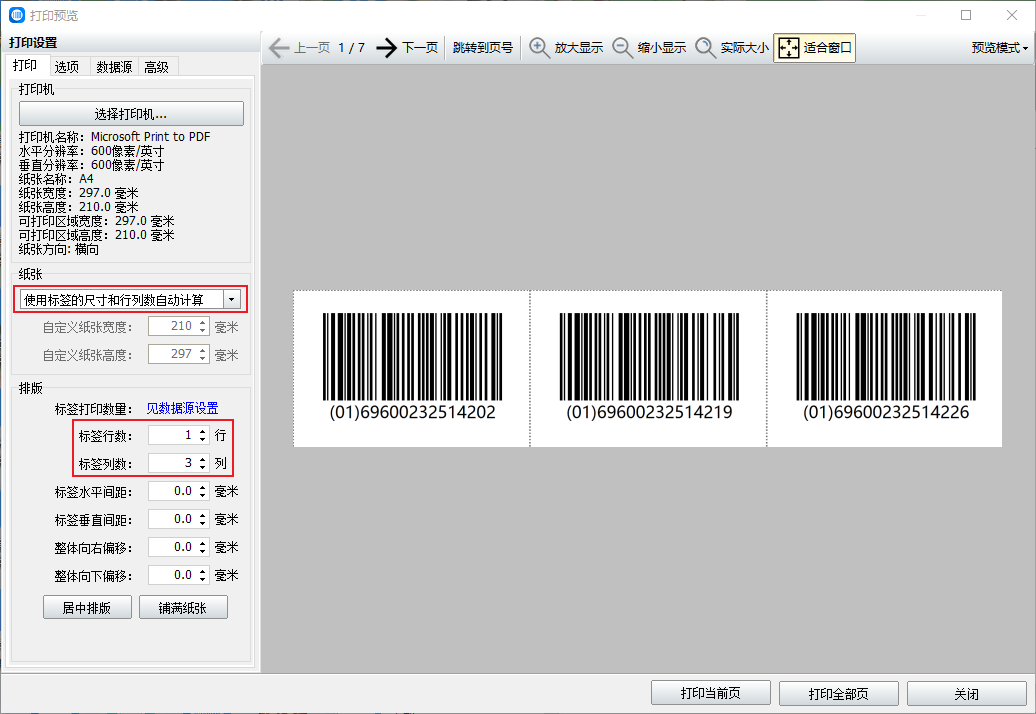Increase 标签水平间距 horizontal spacing
Screen dimensions: 1036x714
[203, 487]
